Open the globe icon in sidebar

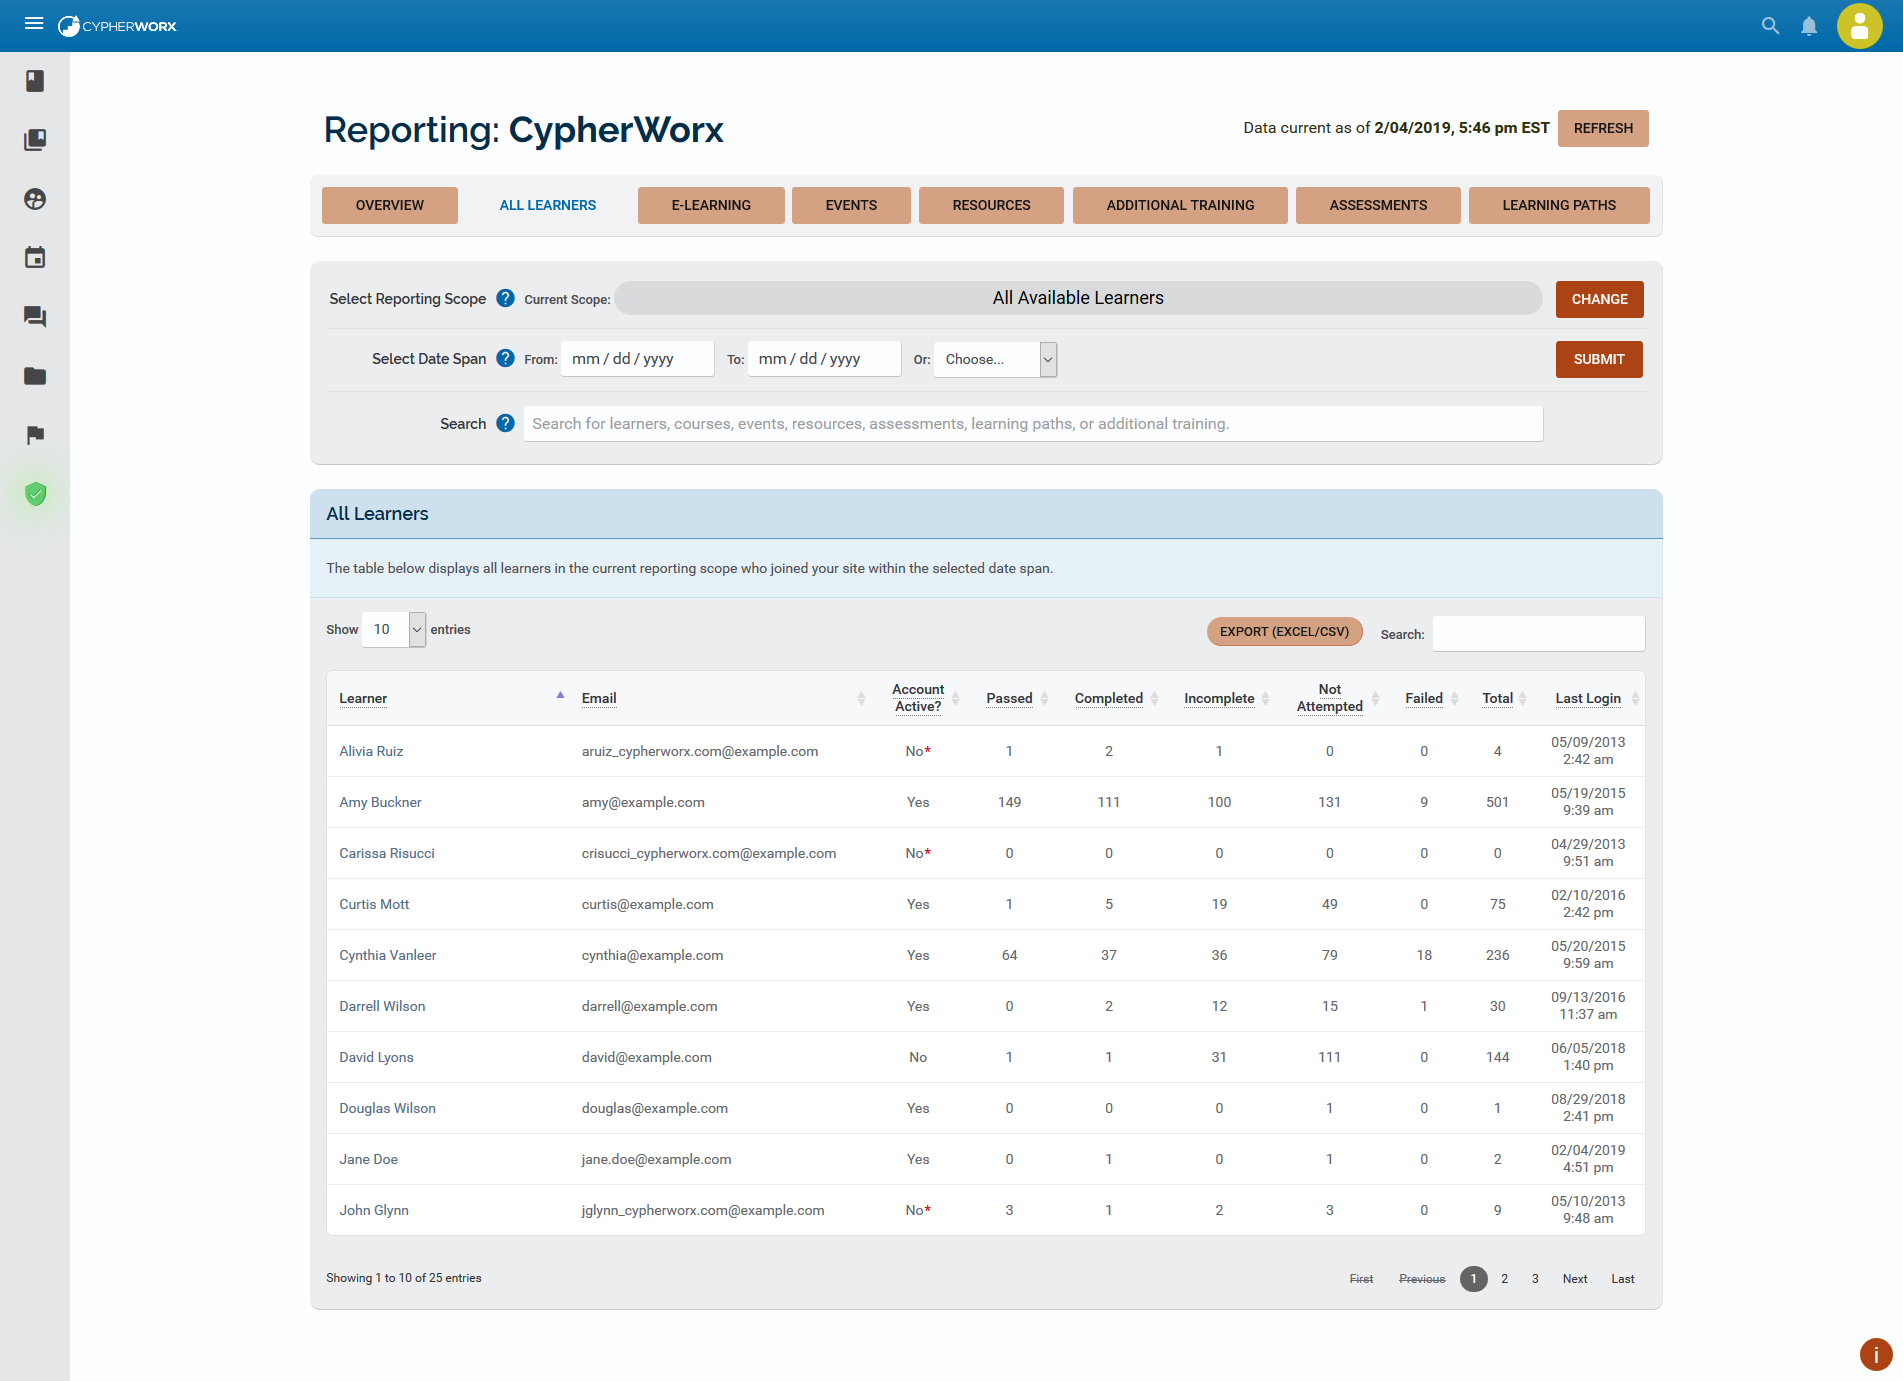pos(35,199)
